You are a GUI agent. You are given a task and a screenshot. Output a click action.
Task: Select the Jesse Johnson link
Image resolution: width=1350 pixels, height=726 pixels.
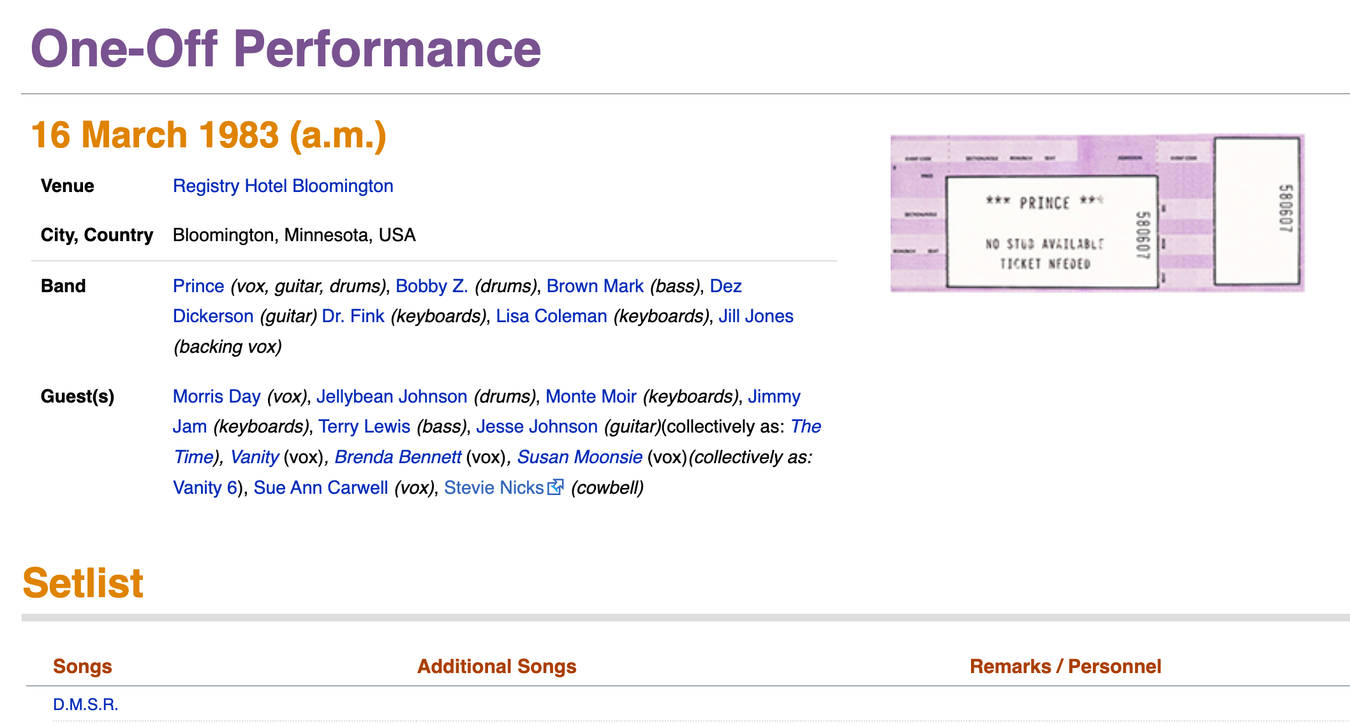tap(537, 426)
